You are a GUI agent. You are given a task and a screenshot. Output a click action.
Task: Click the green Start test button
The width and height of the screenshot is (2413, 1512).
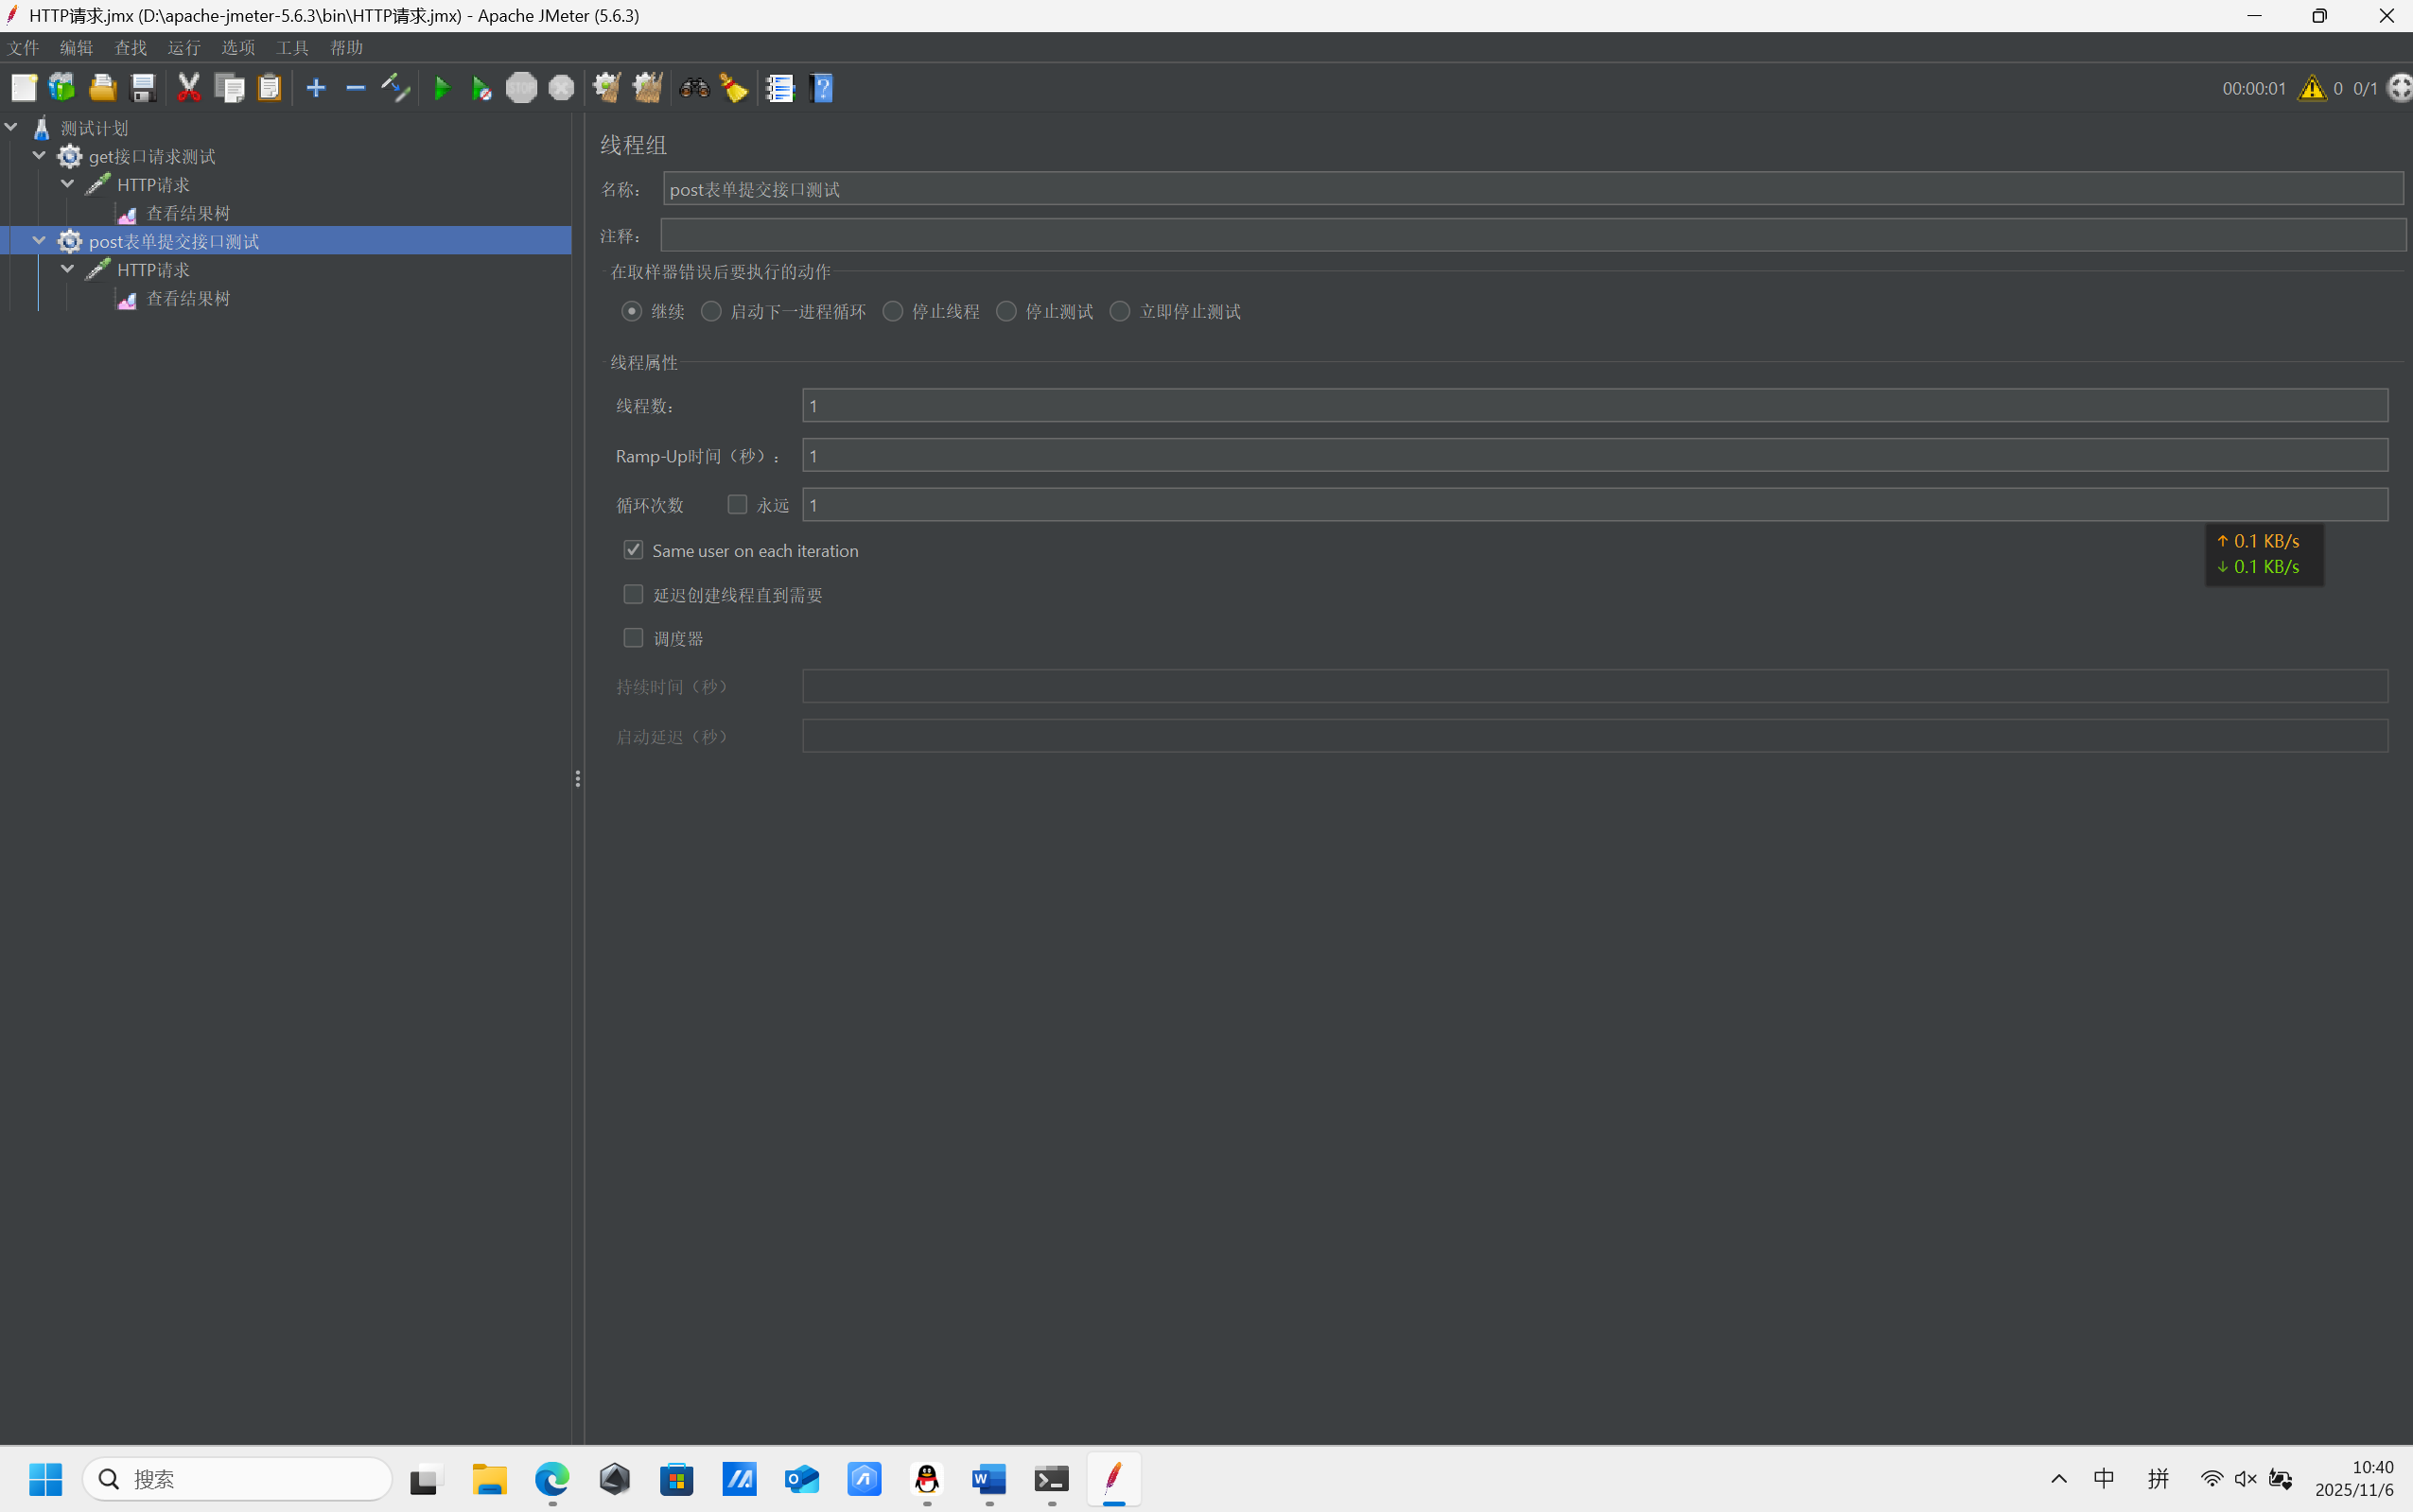(x=441, y=88)
